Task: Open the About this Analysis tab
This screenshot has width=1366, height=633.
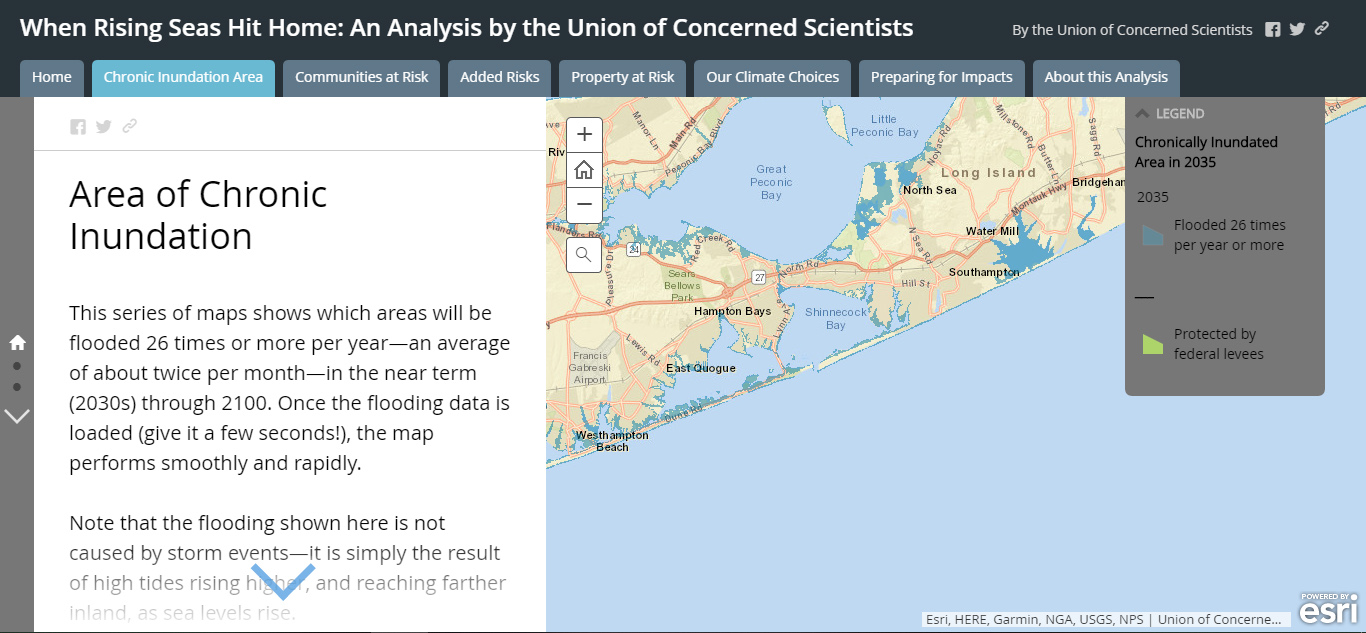Action: tap(1106, 77)
